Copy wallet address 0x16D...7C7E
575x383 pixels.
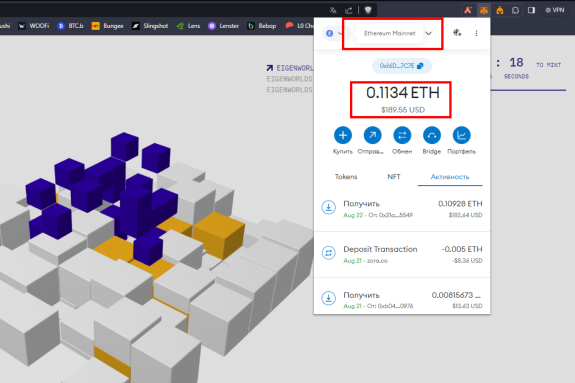pos(402,66)
